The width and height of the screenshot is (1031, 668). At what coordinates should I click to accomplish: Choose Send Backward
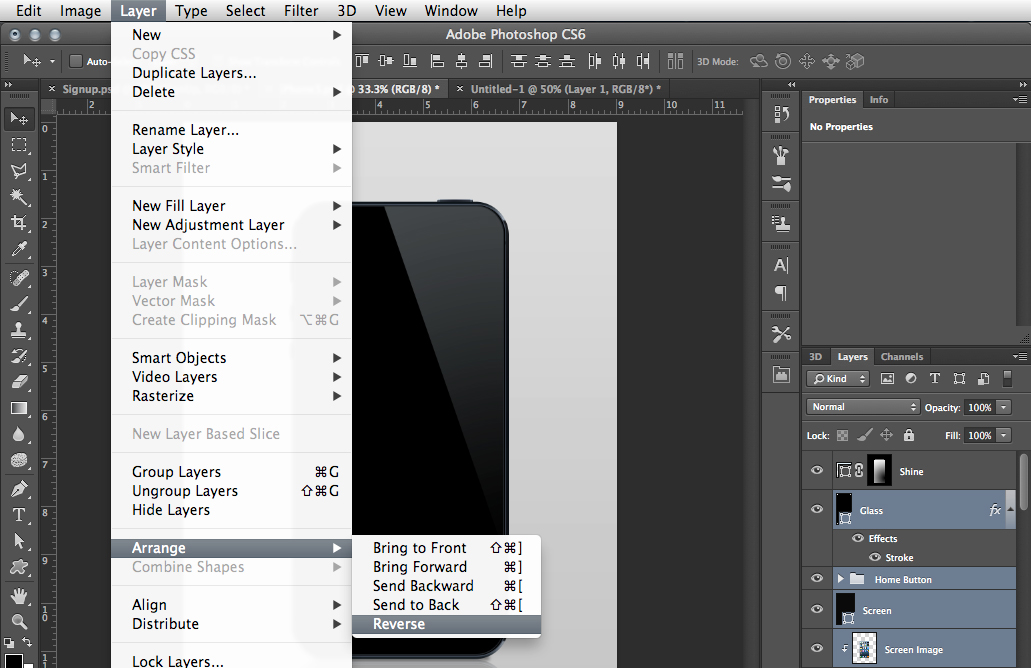[x=446, y=586]
